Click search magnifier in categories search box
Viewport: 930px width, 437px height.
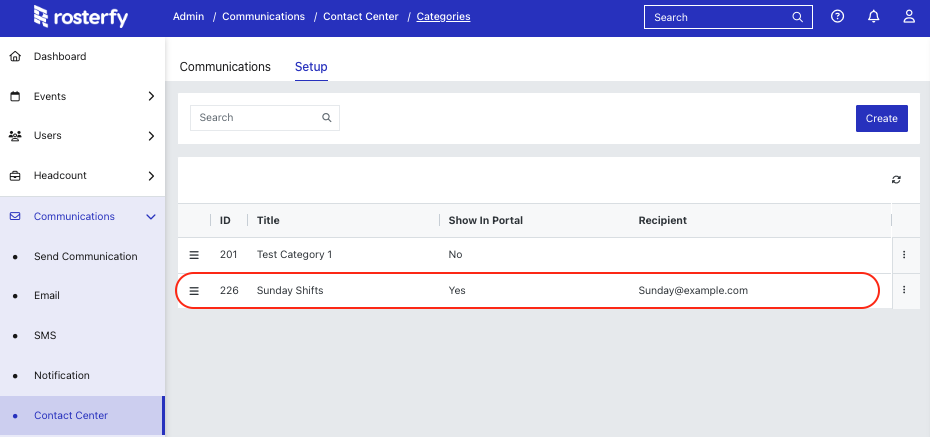(x=326, y=117)
